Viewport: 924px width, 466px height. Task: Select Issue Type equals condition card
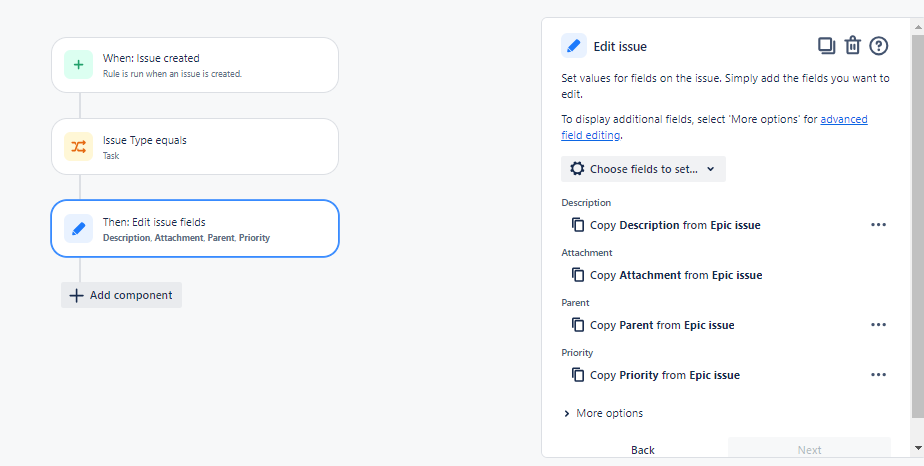195,147
